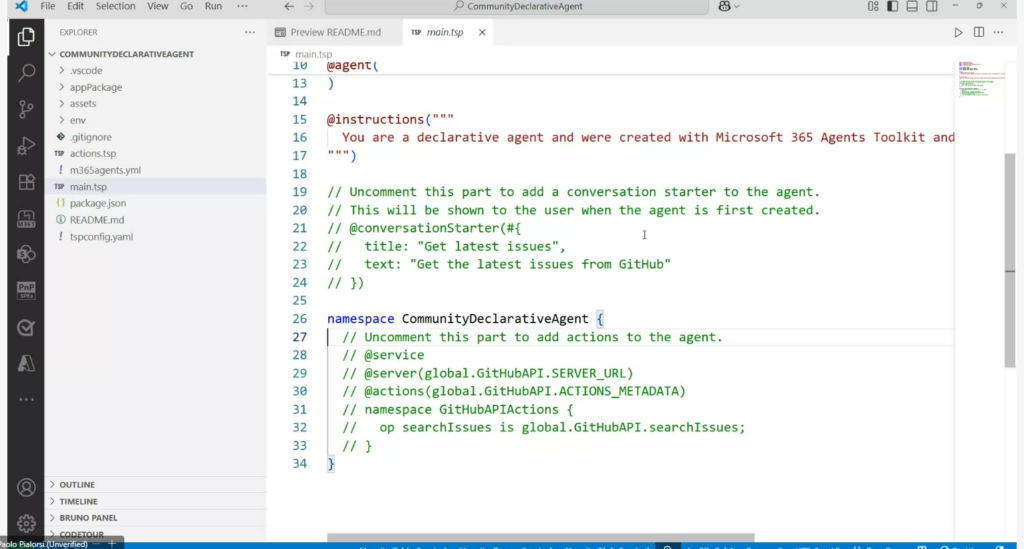The image size is (1024, 549).
Task: Click the horizontal editor scrollbar
Action: tap(541, 537)
